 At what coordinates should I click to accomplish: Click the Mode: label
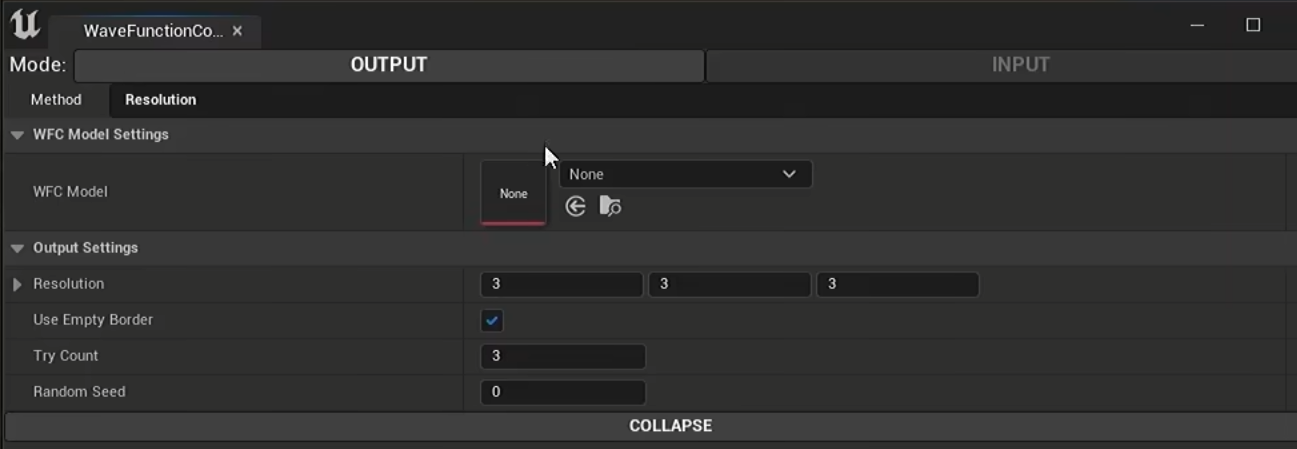(x=38, y=65)
